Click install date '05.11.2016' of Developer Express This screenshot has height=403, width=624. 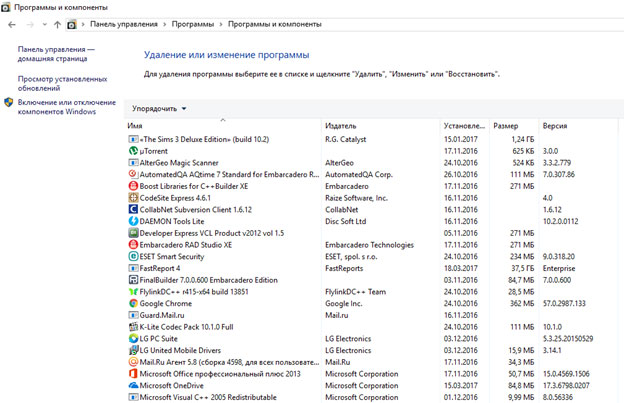(460, 233)
